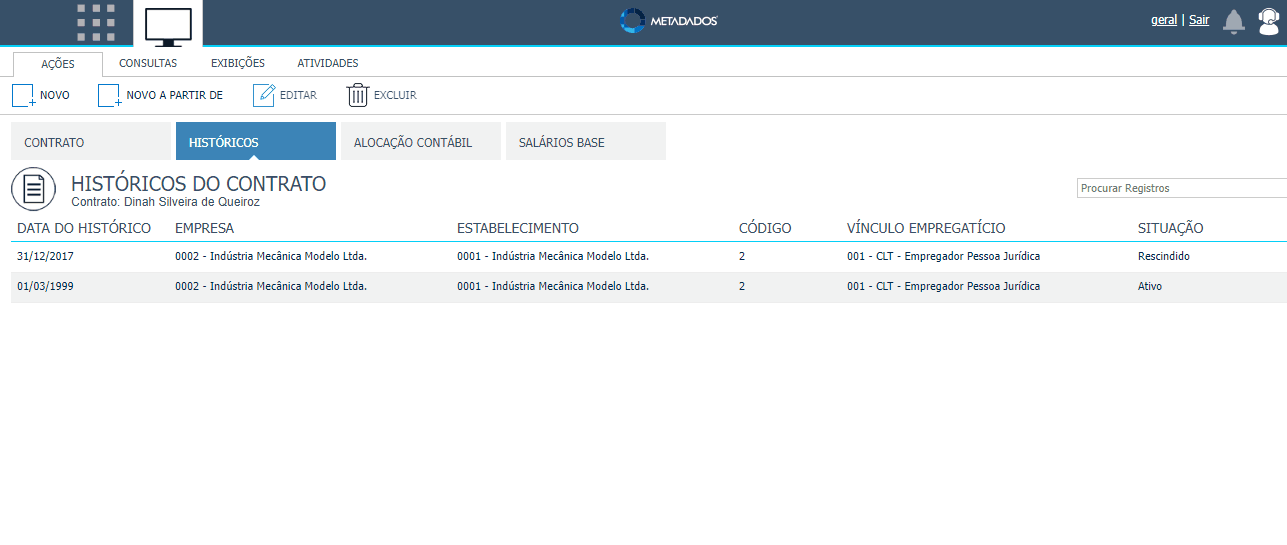Click the Rescindido status cell
The height and width of the screenshot is (545, 1287).
[1164, 257]
